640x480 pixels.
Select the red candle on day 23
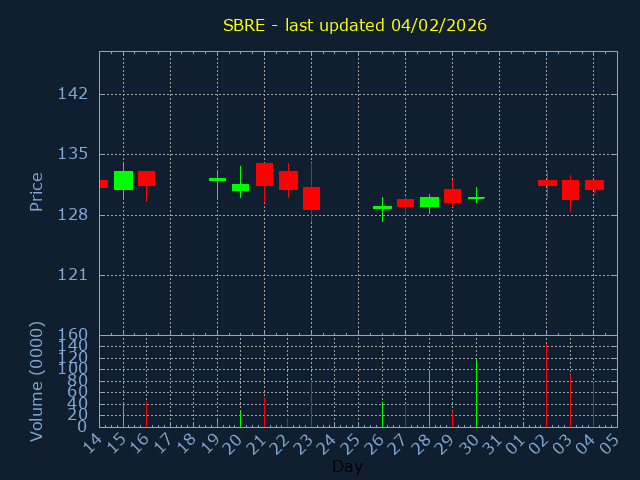point(311,198)
